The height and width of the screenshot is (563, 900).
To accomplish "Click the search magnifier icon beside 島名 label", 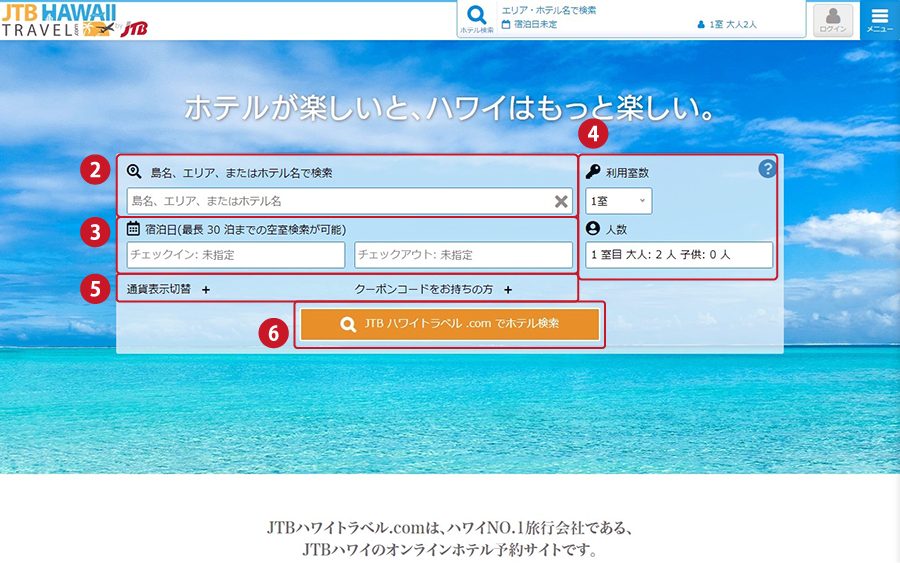I will [134, 171].
